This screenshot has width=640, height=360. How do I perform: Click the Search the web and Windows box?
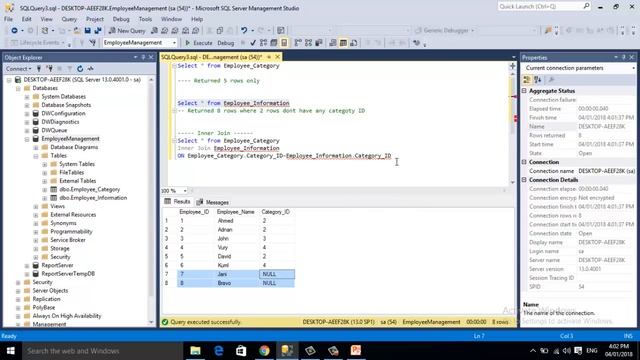[102, 351]
